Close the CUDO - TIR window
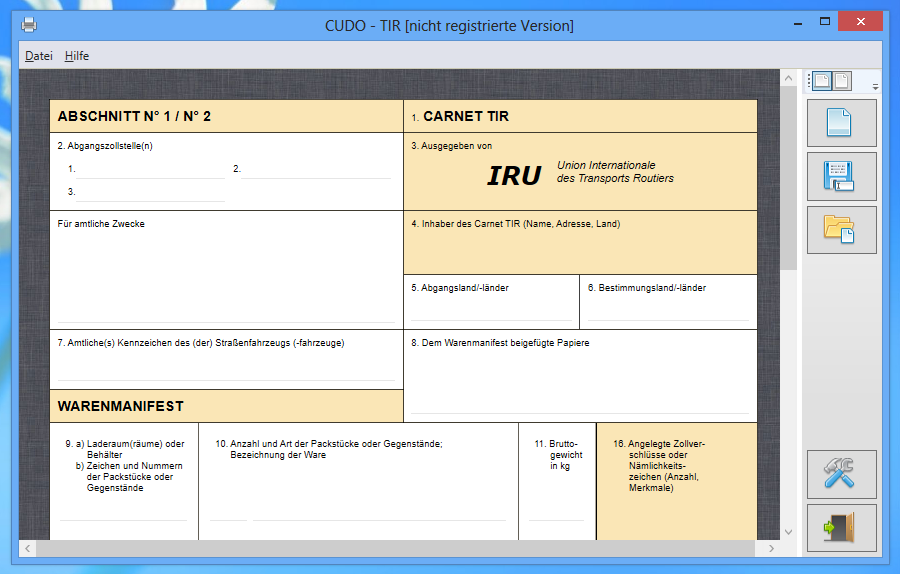This screenshot has width=900, height=574. 860,22
